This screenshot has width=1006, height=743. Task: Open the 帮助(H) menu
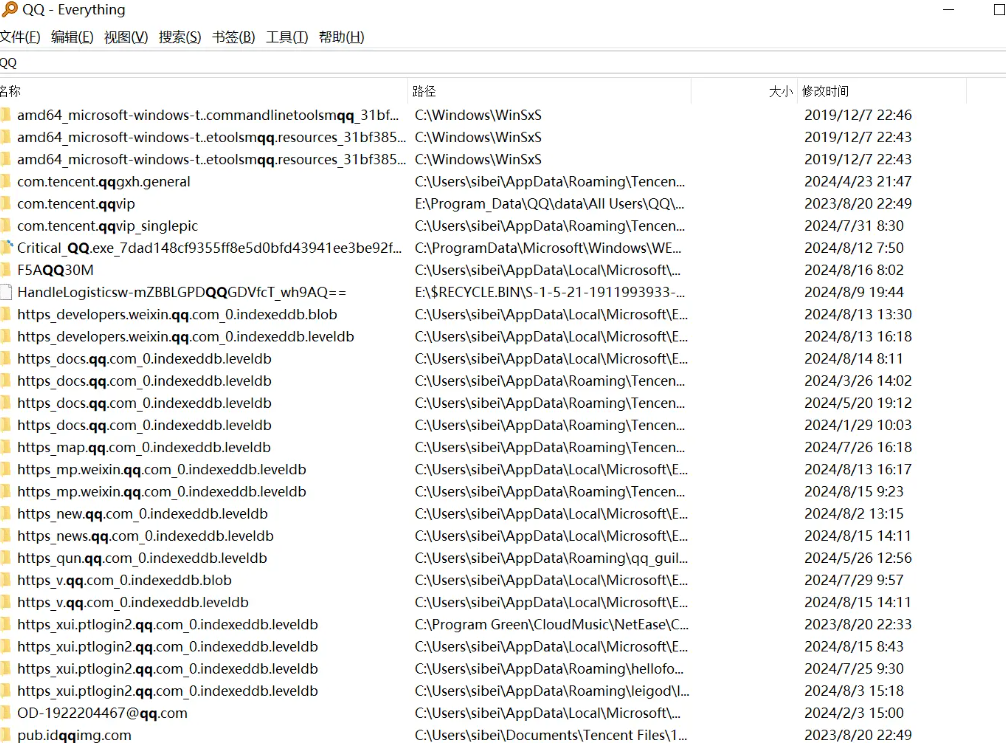pos(341,37)
